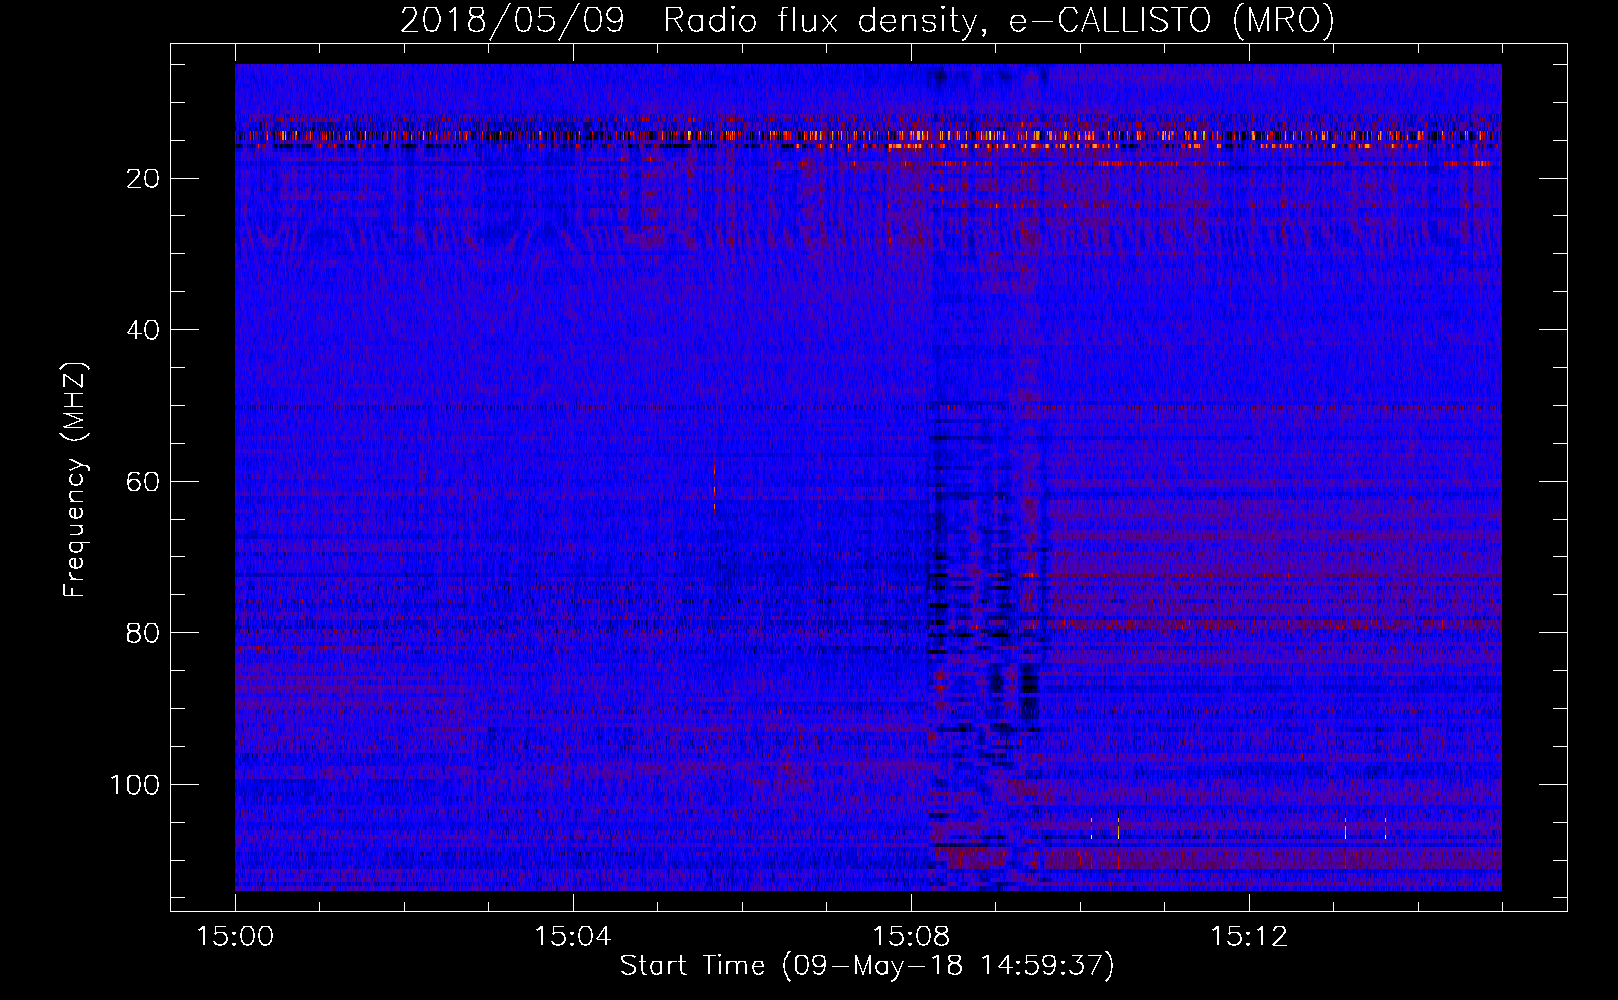1618x1000 pixels.
Task: Click the 60 MHz frequency tick label
Action: pos(144,482)
